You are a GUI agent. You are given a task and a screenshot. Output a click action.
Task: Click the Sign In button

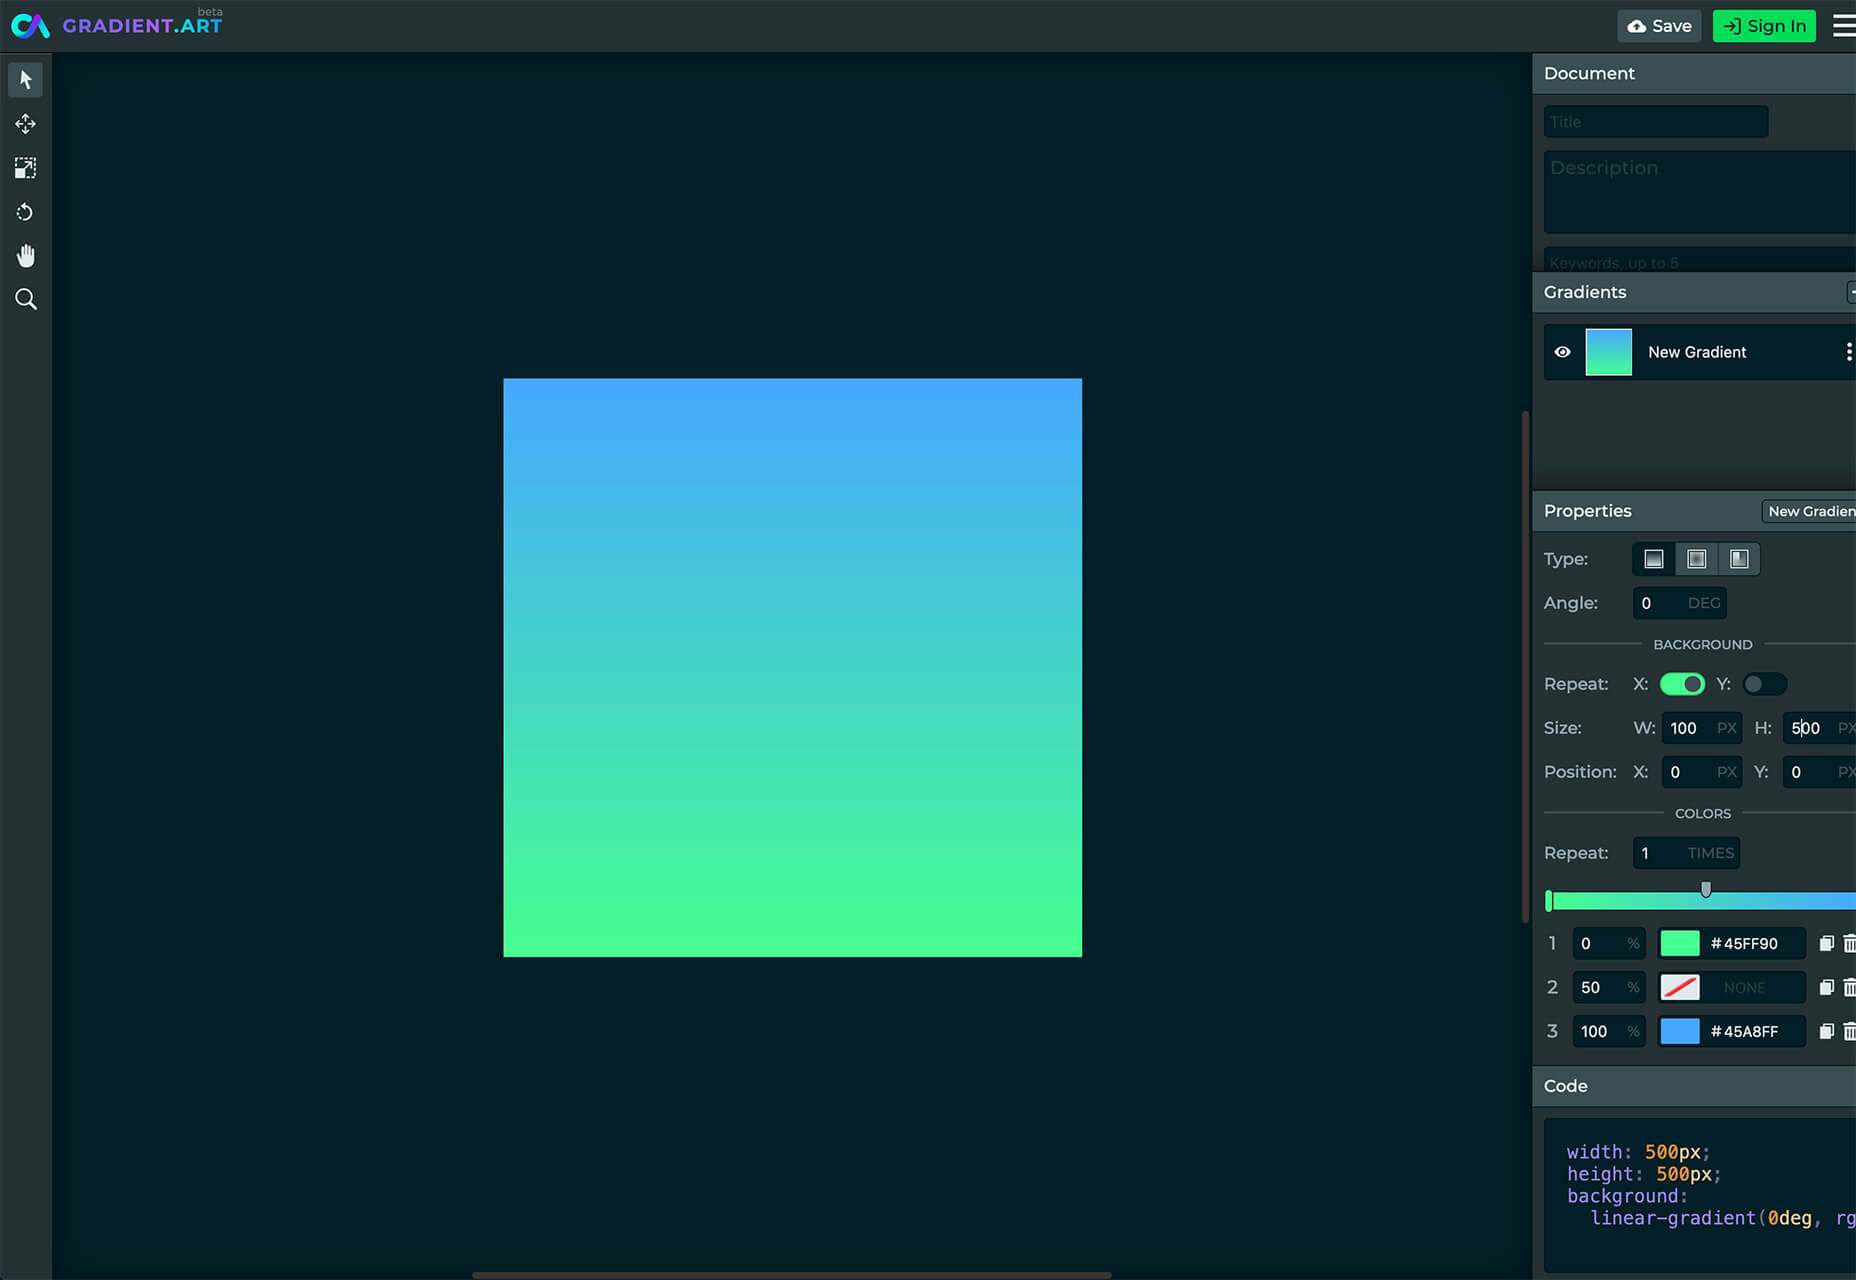click(1764, 26)
